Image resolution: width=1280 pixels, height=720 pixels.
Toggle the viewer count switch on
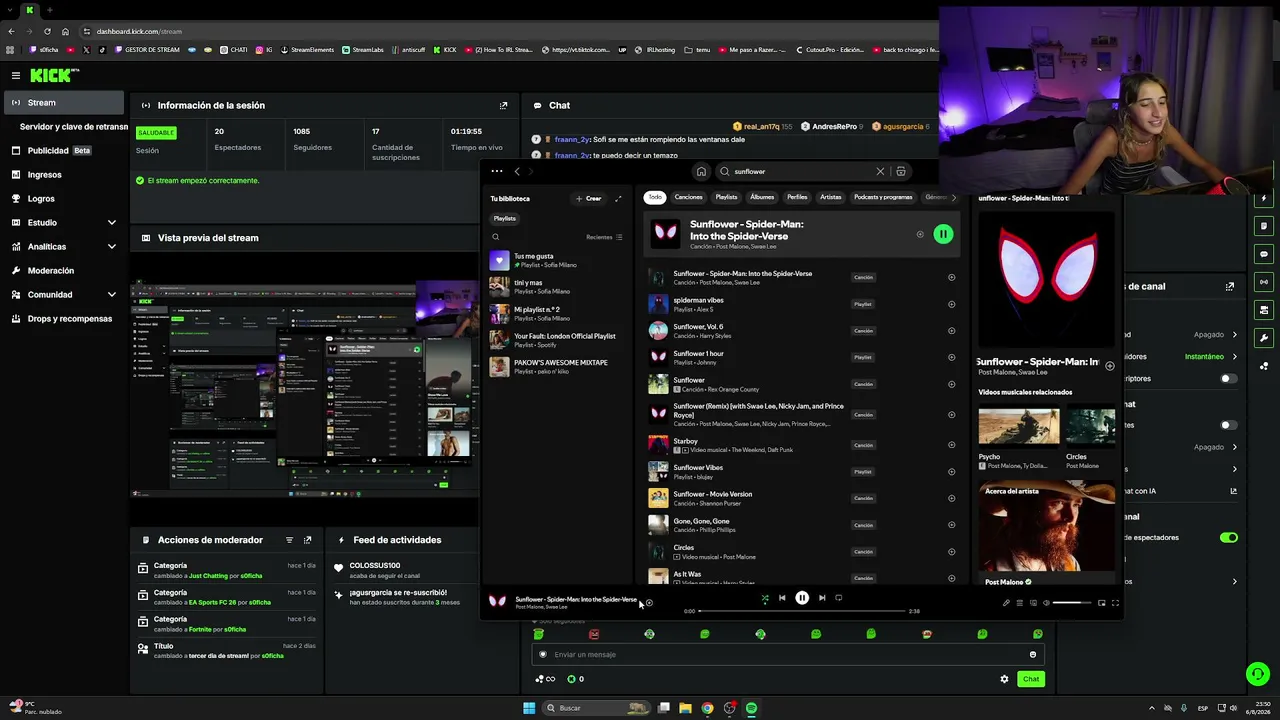1229,537
